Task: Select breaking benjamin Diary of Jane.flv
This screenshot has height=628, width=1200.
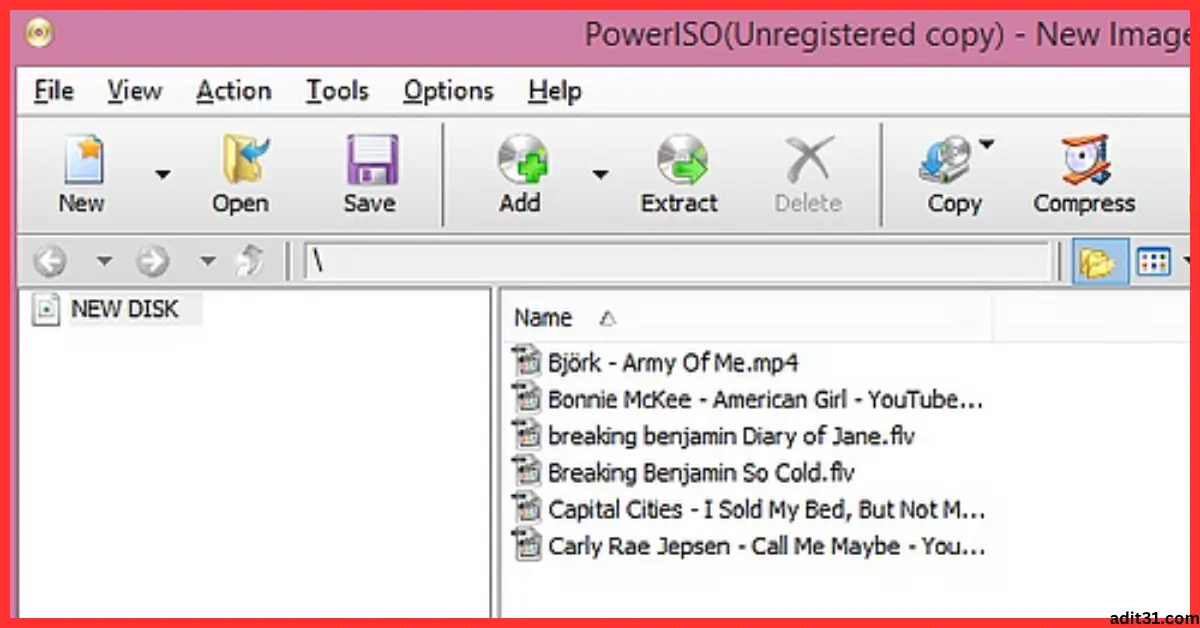Action: tap(732, 437)
